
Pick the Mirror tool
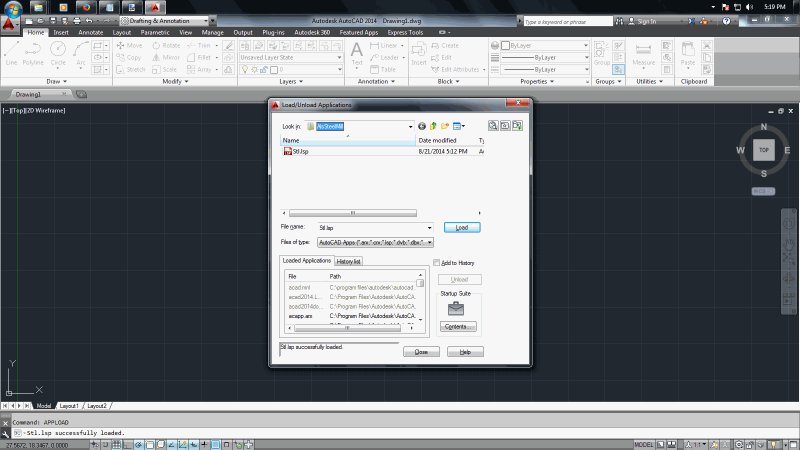[166, 58]
